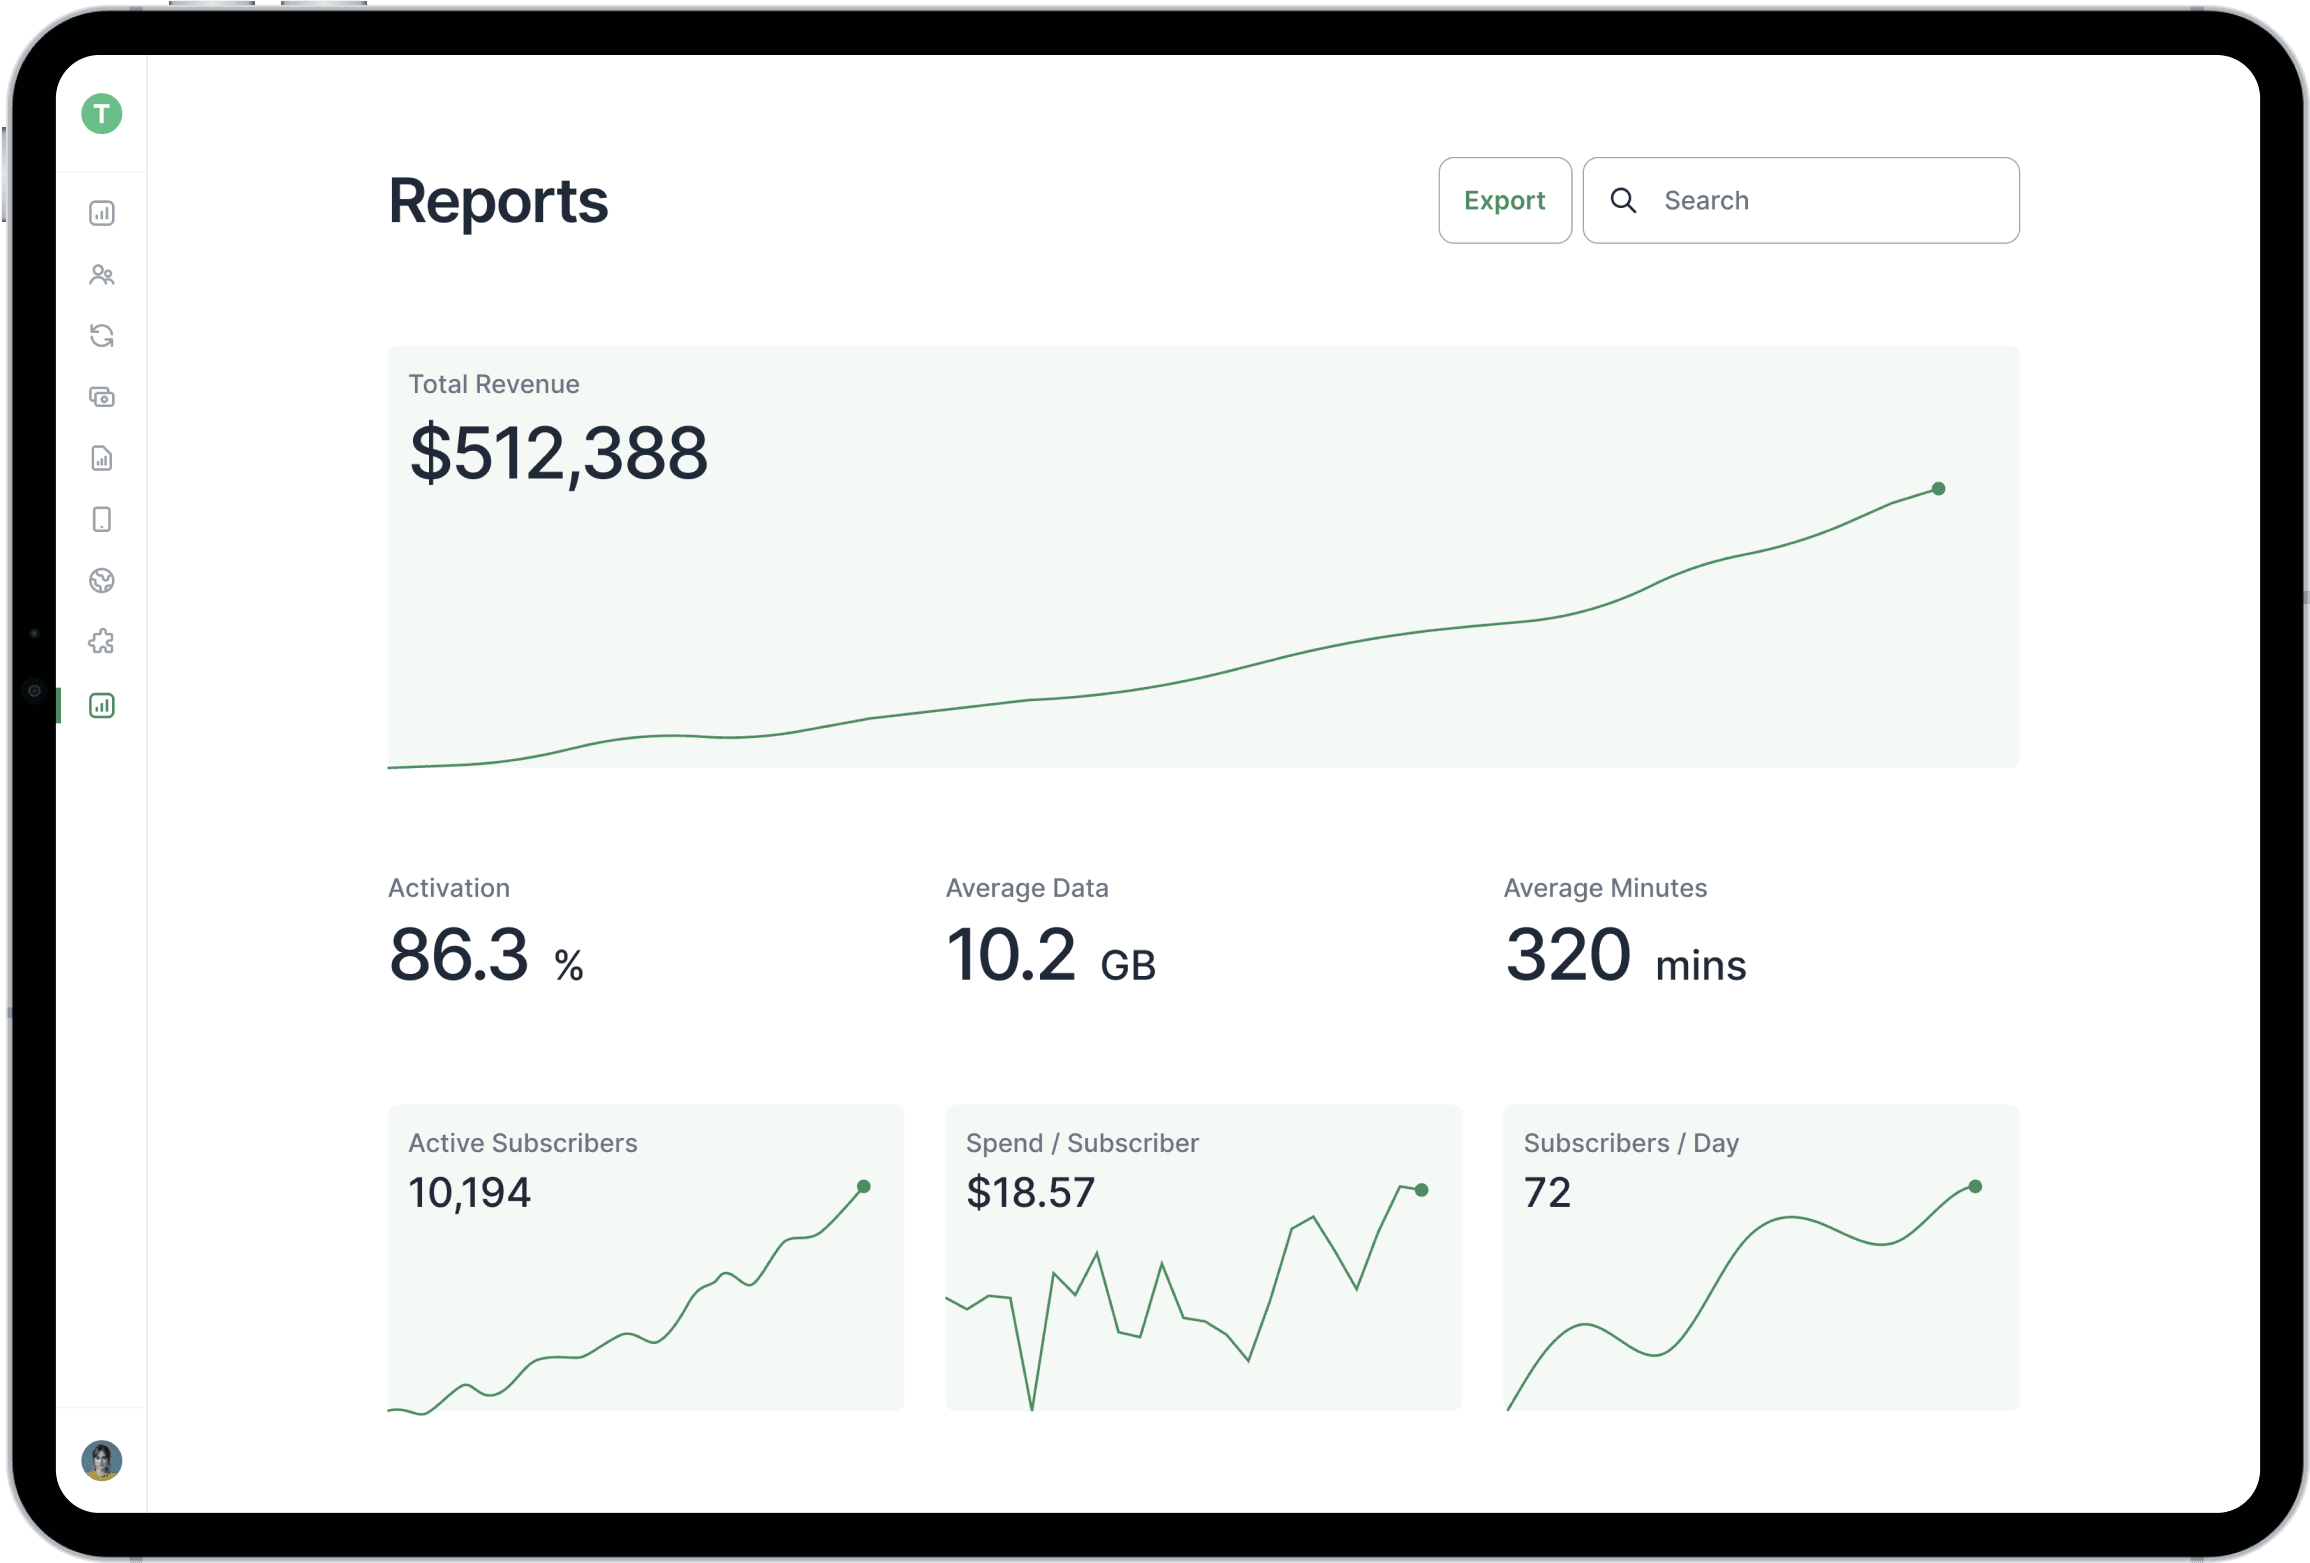Open the puzzle piece integrations icon
This screenshot has height=1563, width=2310.
coord(102,642)
